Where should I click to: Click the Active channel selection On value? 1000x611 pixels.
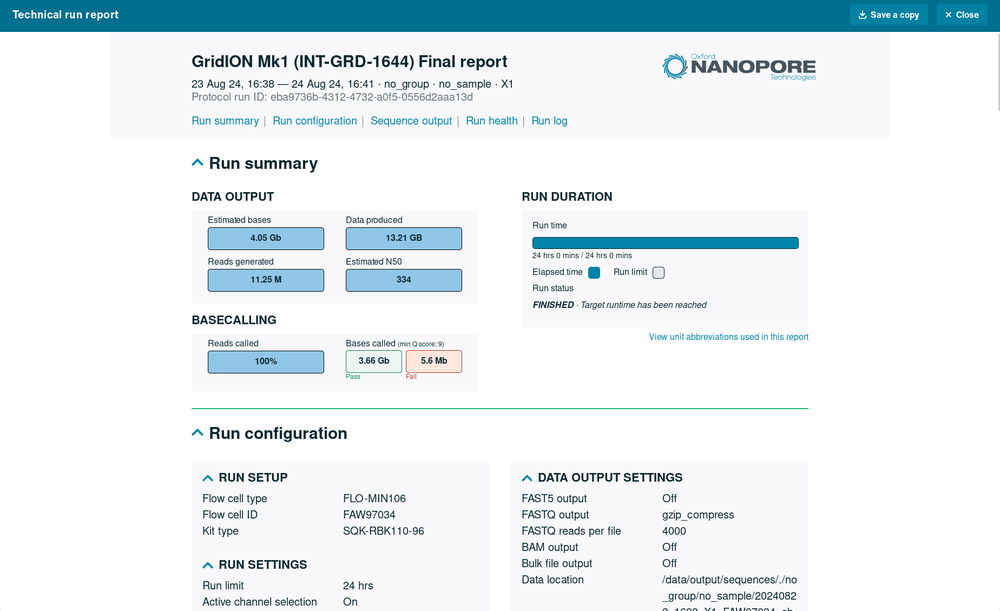350,601
